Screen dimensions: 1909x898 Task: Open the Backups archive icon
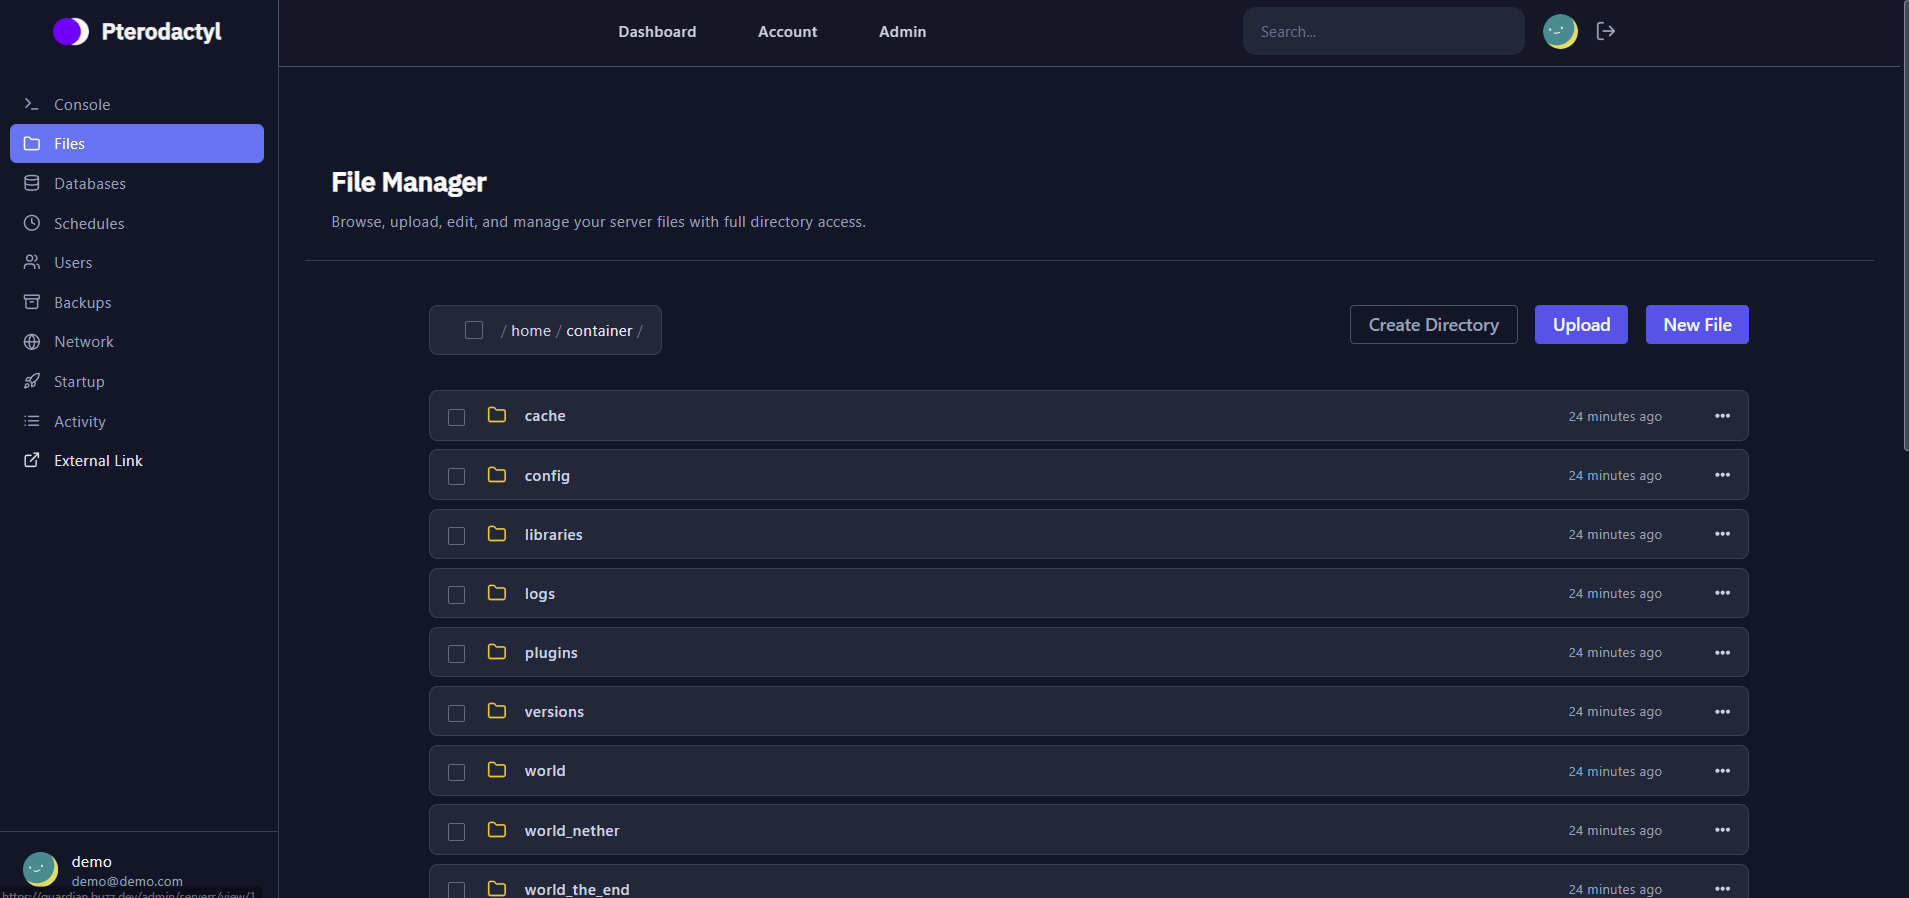tap(32, 302)
